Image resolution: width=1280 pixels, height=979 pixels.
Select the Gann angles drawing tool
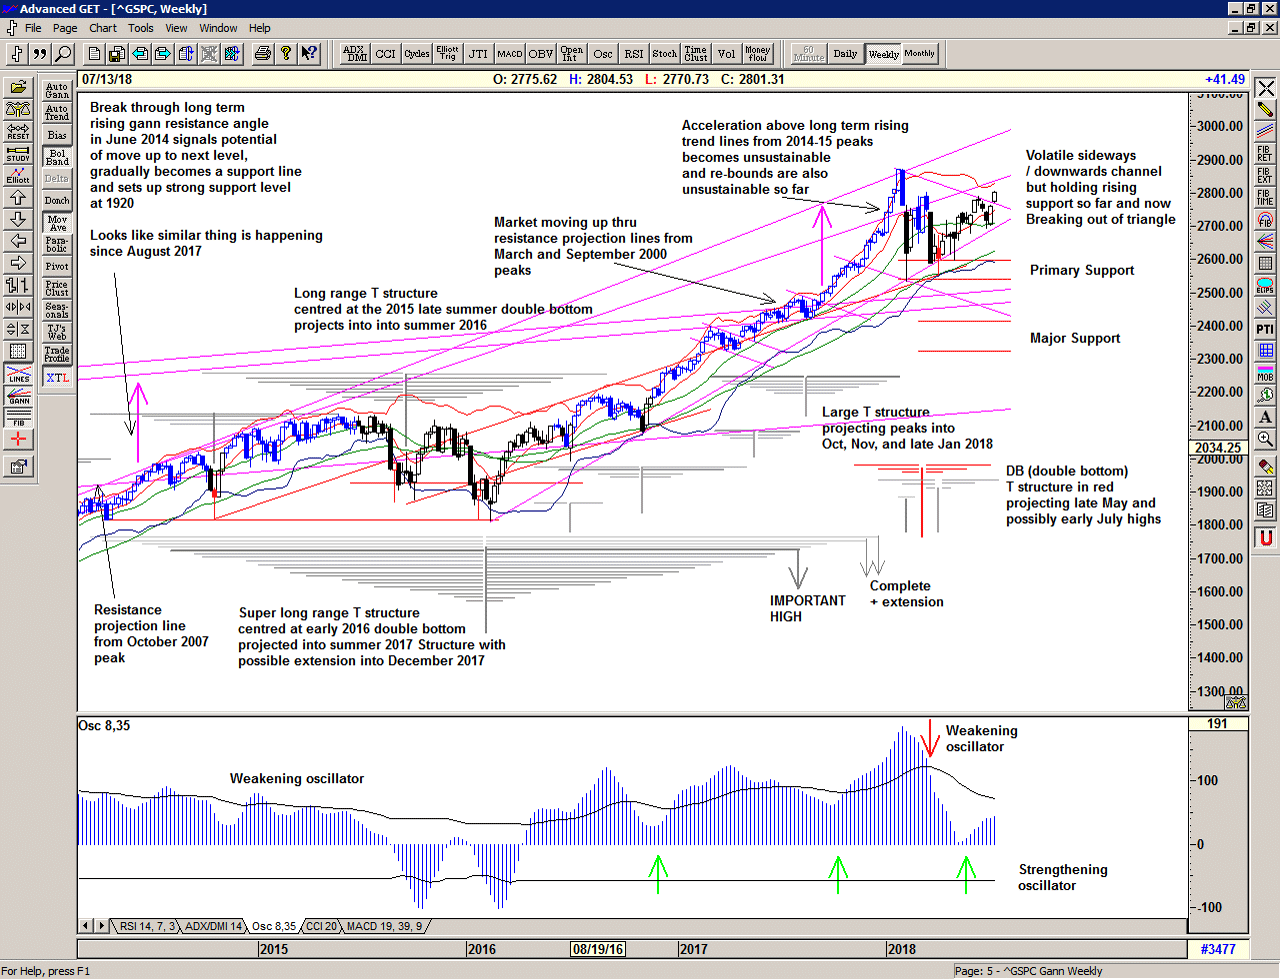coord(18,395)
